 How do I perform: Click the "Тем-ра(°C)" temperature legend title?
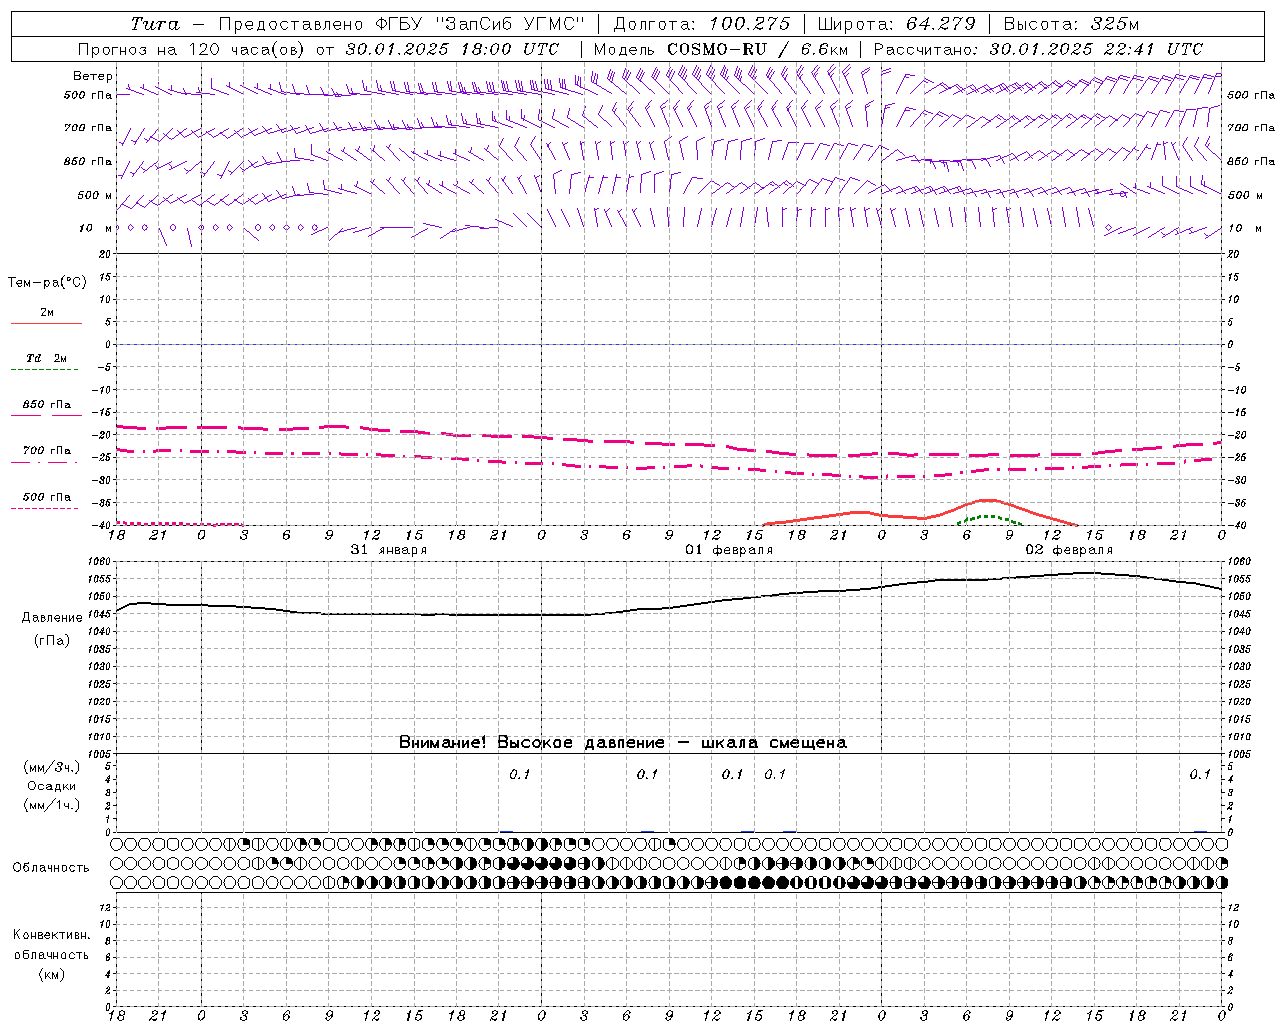pyautogui.click(x=47, y=283)
